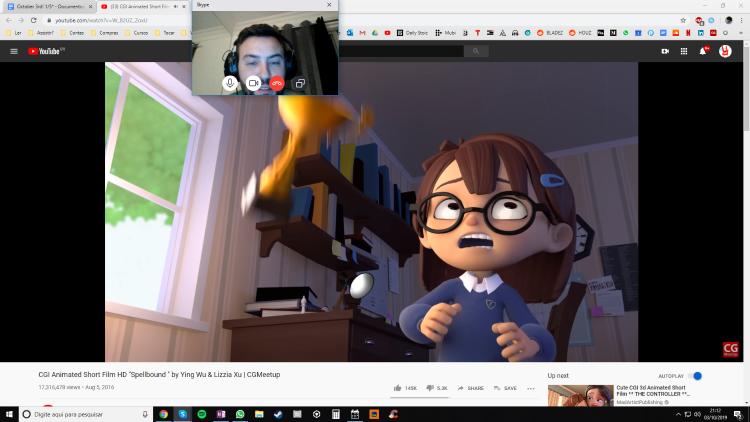The width and height of the screenshot is (750, 422).
Task: Turn off camera in Skype call
Action: point(253,83)
